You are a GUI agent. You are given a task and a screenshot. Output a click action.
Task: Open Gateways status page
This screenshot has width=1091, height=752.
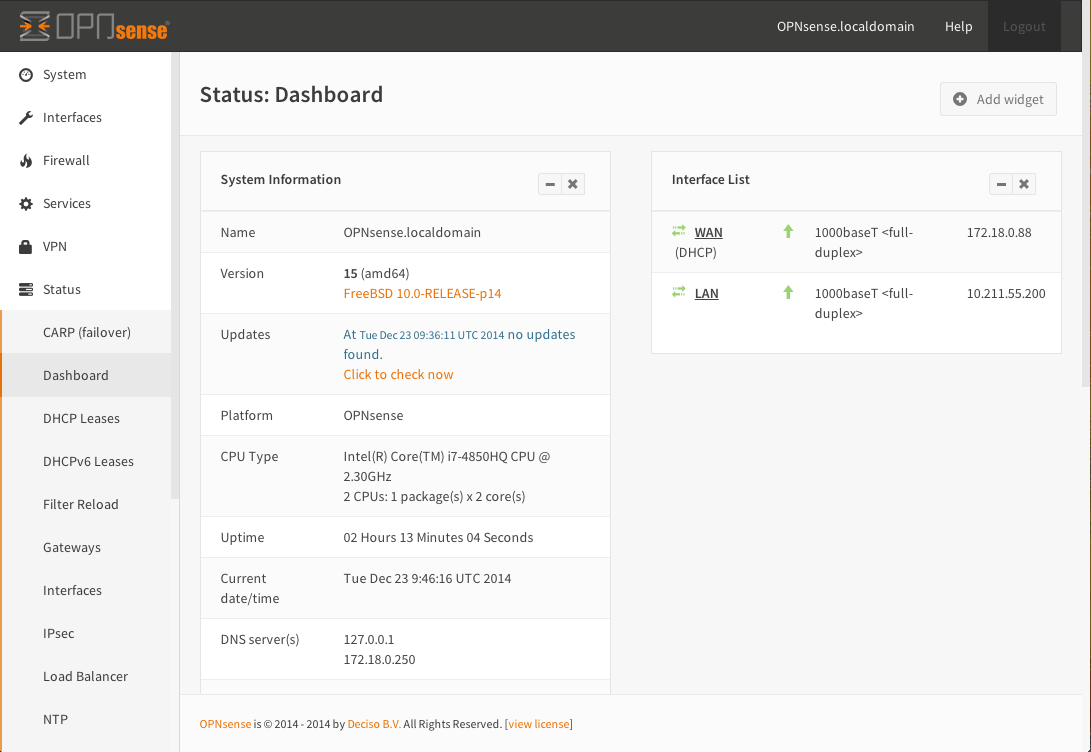coord(86,547)
